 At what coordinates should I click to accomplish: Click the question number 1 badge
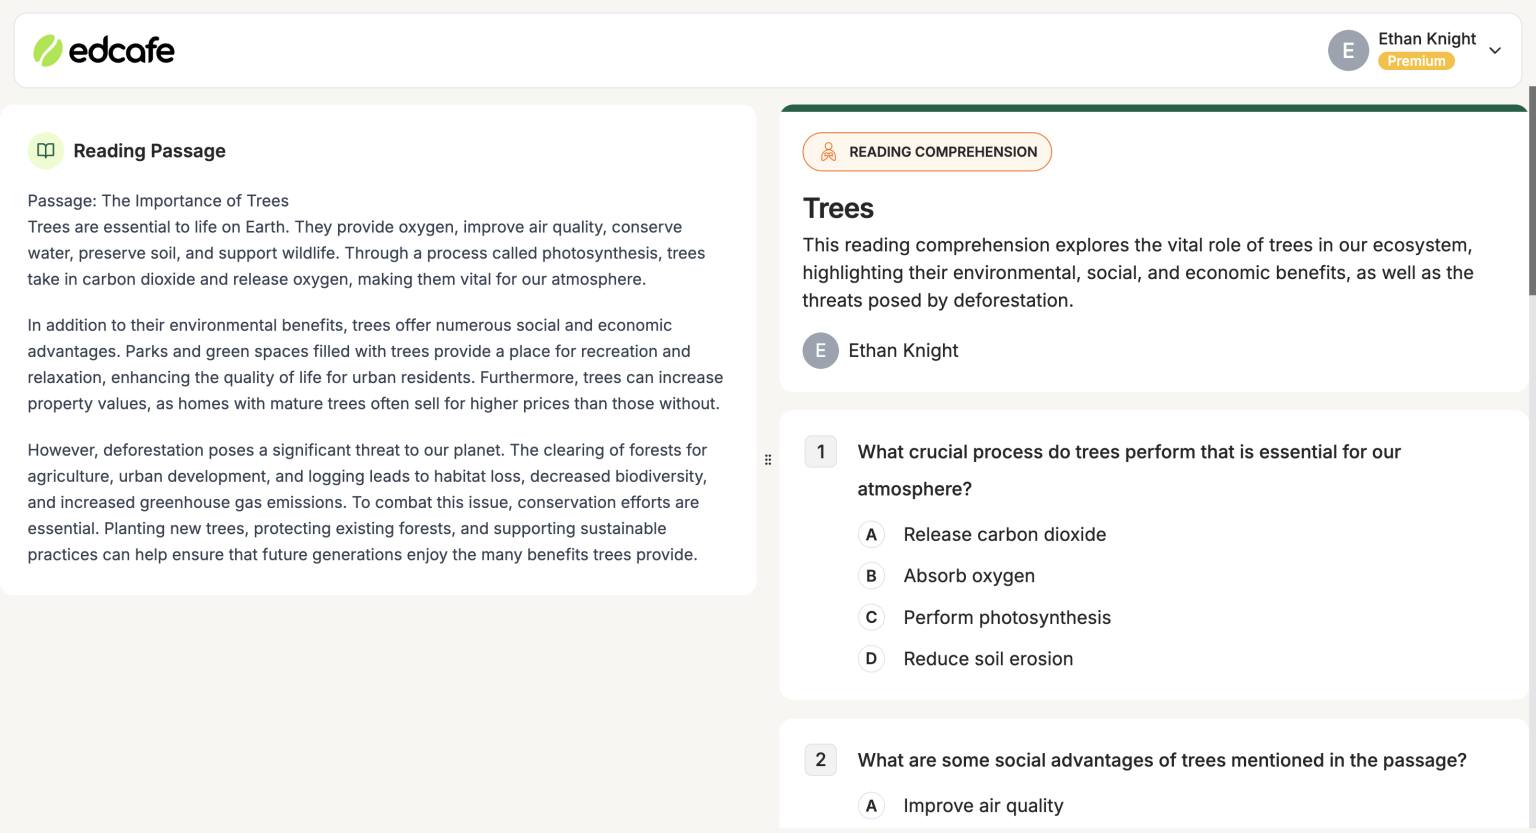820,451
